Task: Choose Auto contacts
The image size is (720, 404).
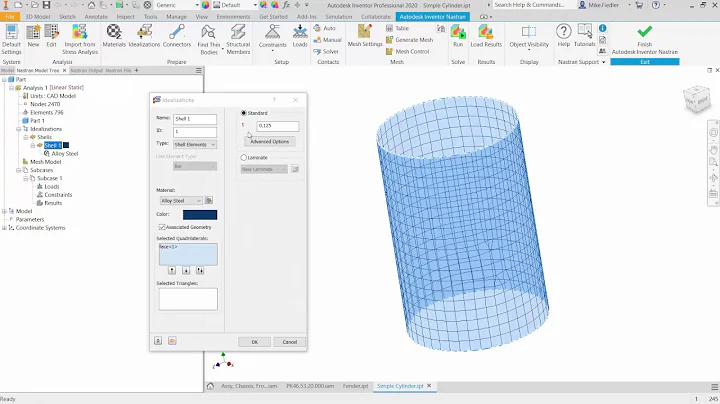Action: point(325,28)
